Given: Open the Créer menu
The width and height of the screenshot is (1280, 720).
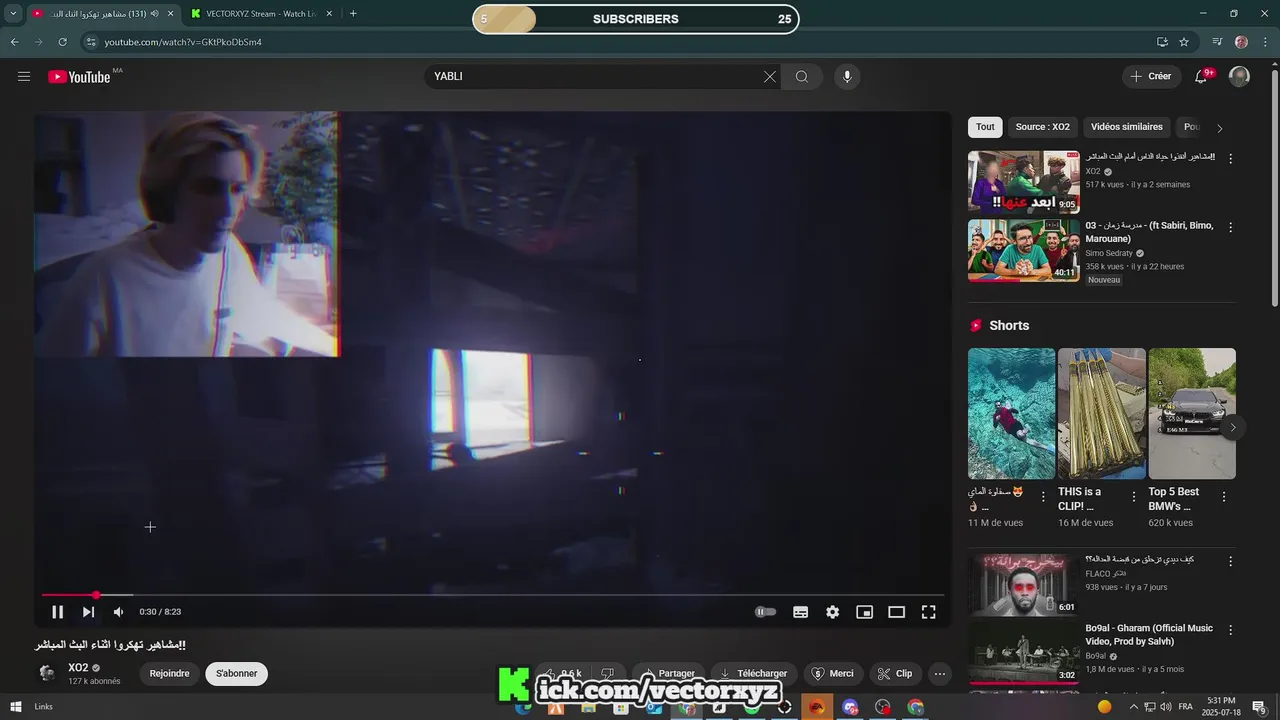Looking at the screenshot, I should (1150, 77).
